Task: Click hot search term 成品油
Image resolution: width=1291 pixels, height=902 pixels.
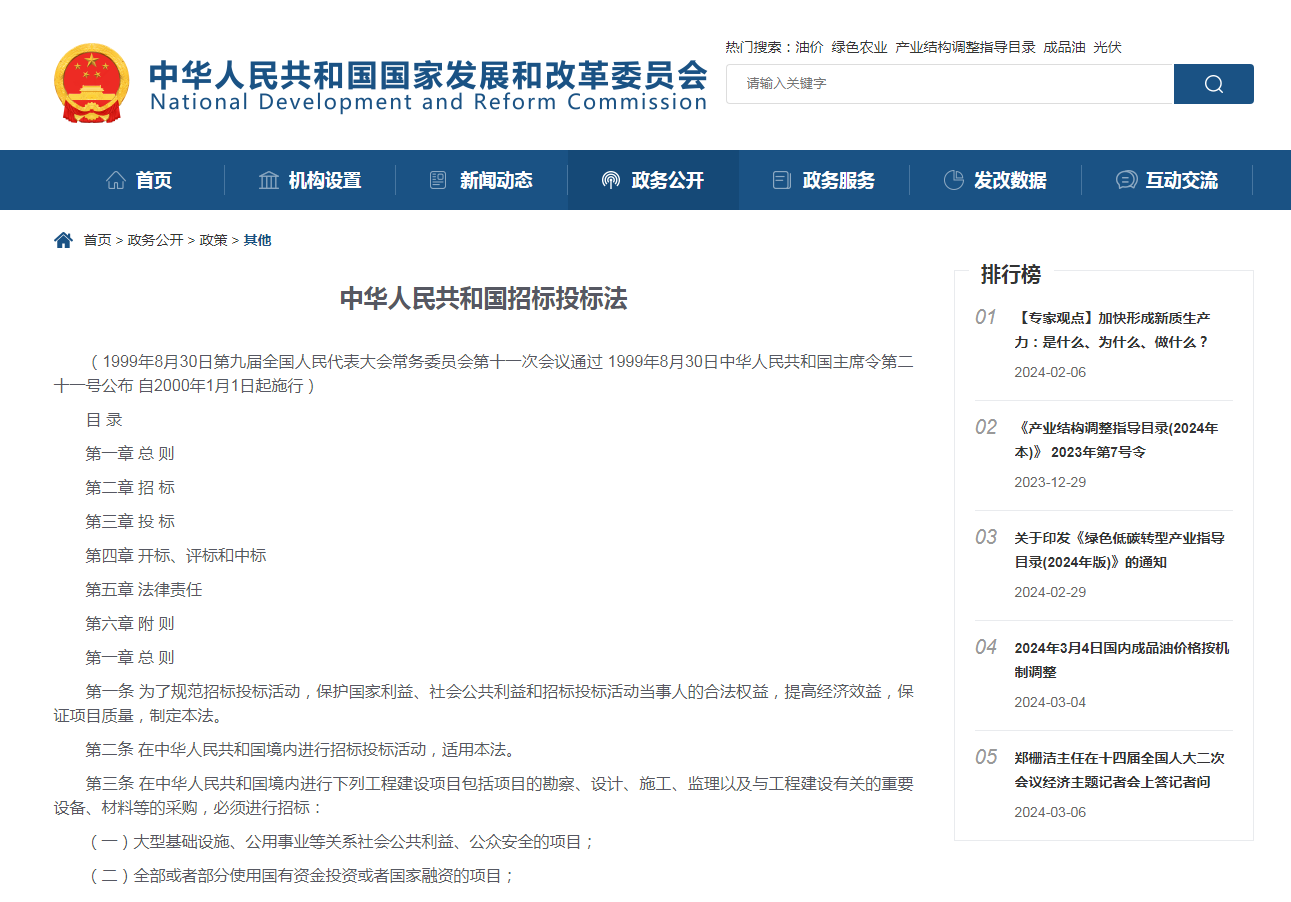Action: point(1064,47)
